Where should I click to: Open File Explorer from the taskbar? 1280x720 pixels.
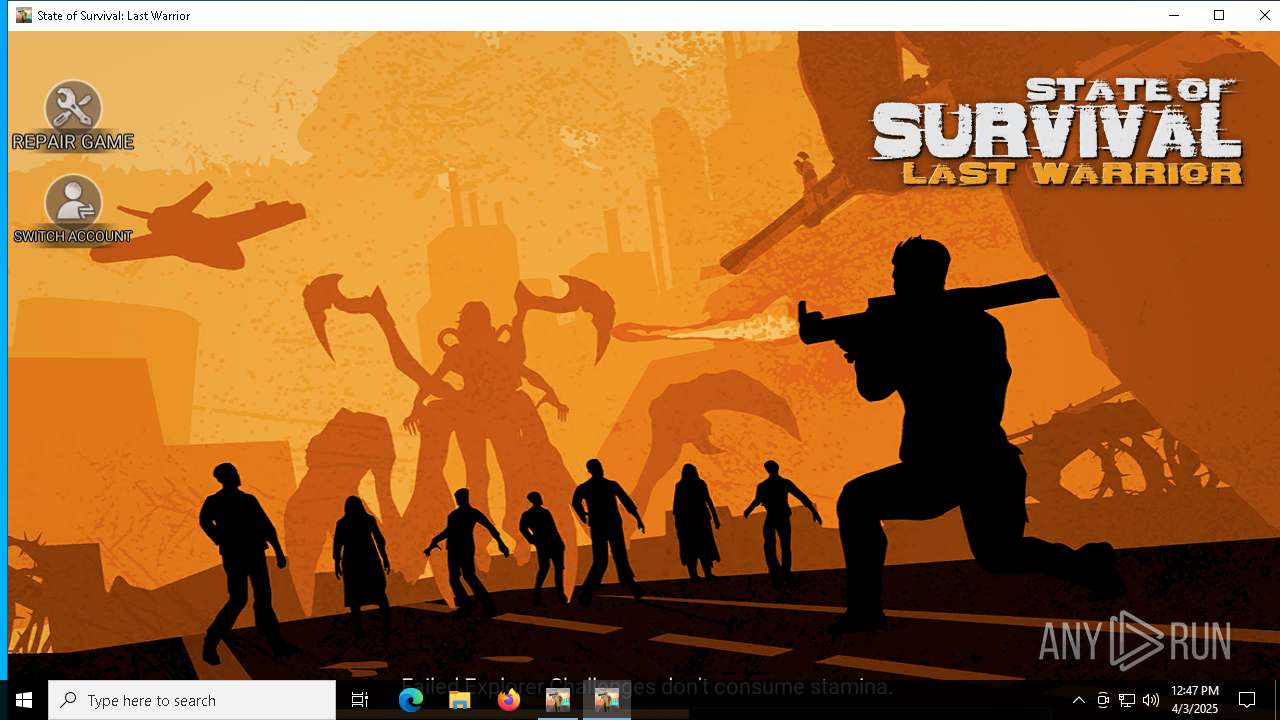(459, 700)
